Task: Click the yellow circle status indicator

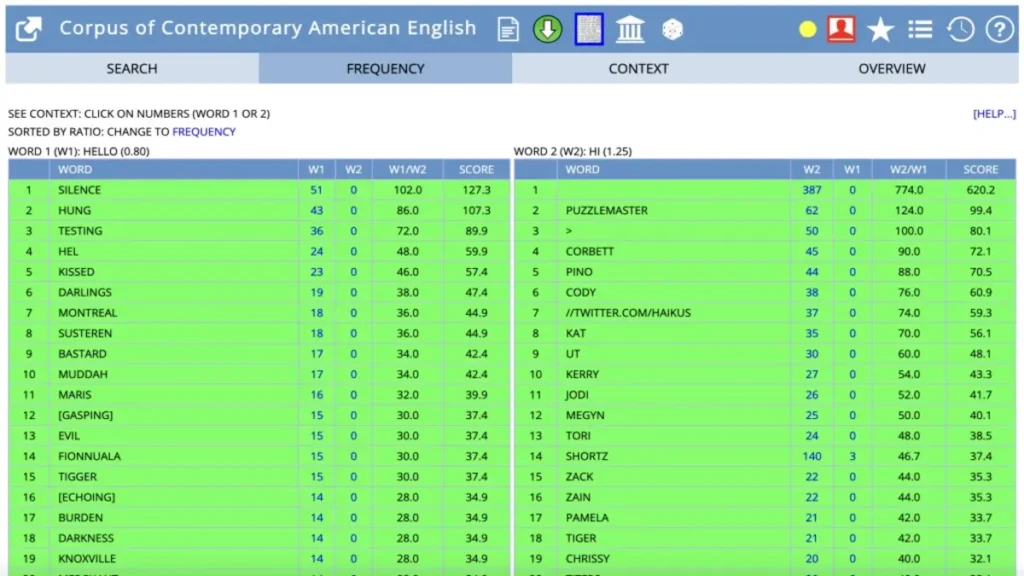Action: (807, 30)
